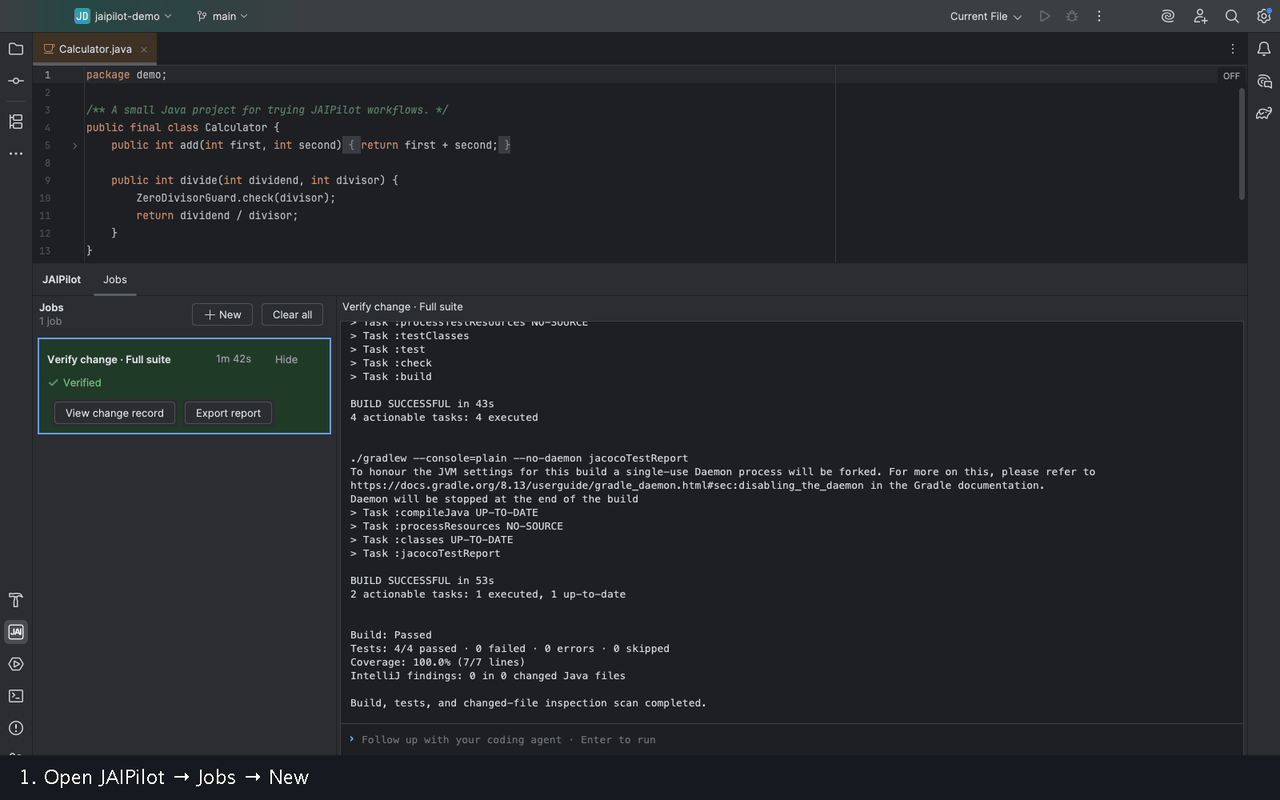Screen dimensions: 1280x800
Task: Open the Commit tool window icon
Action: (16, 81)
